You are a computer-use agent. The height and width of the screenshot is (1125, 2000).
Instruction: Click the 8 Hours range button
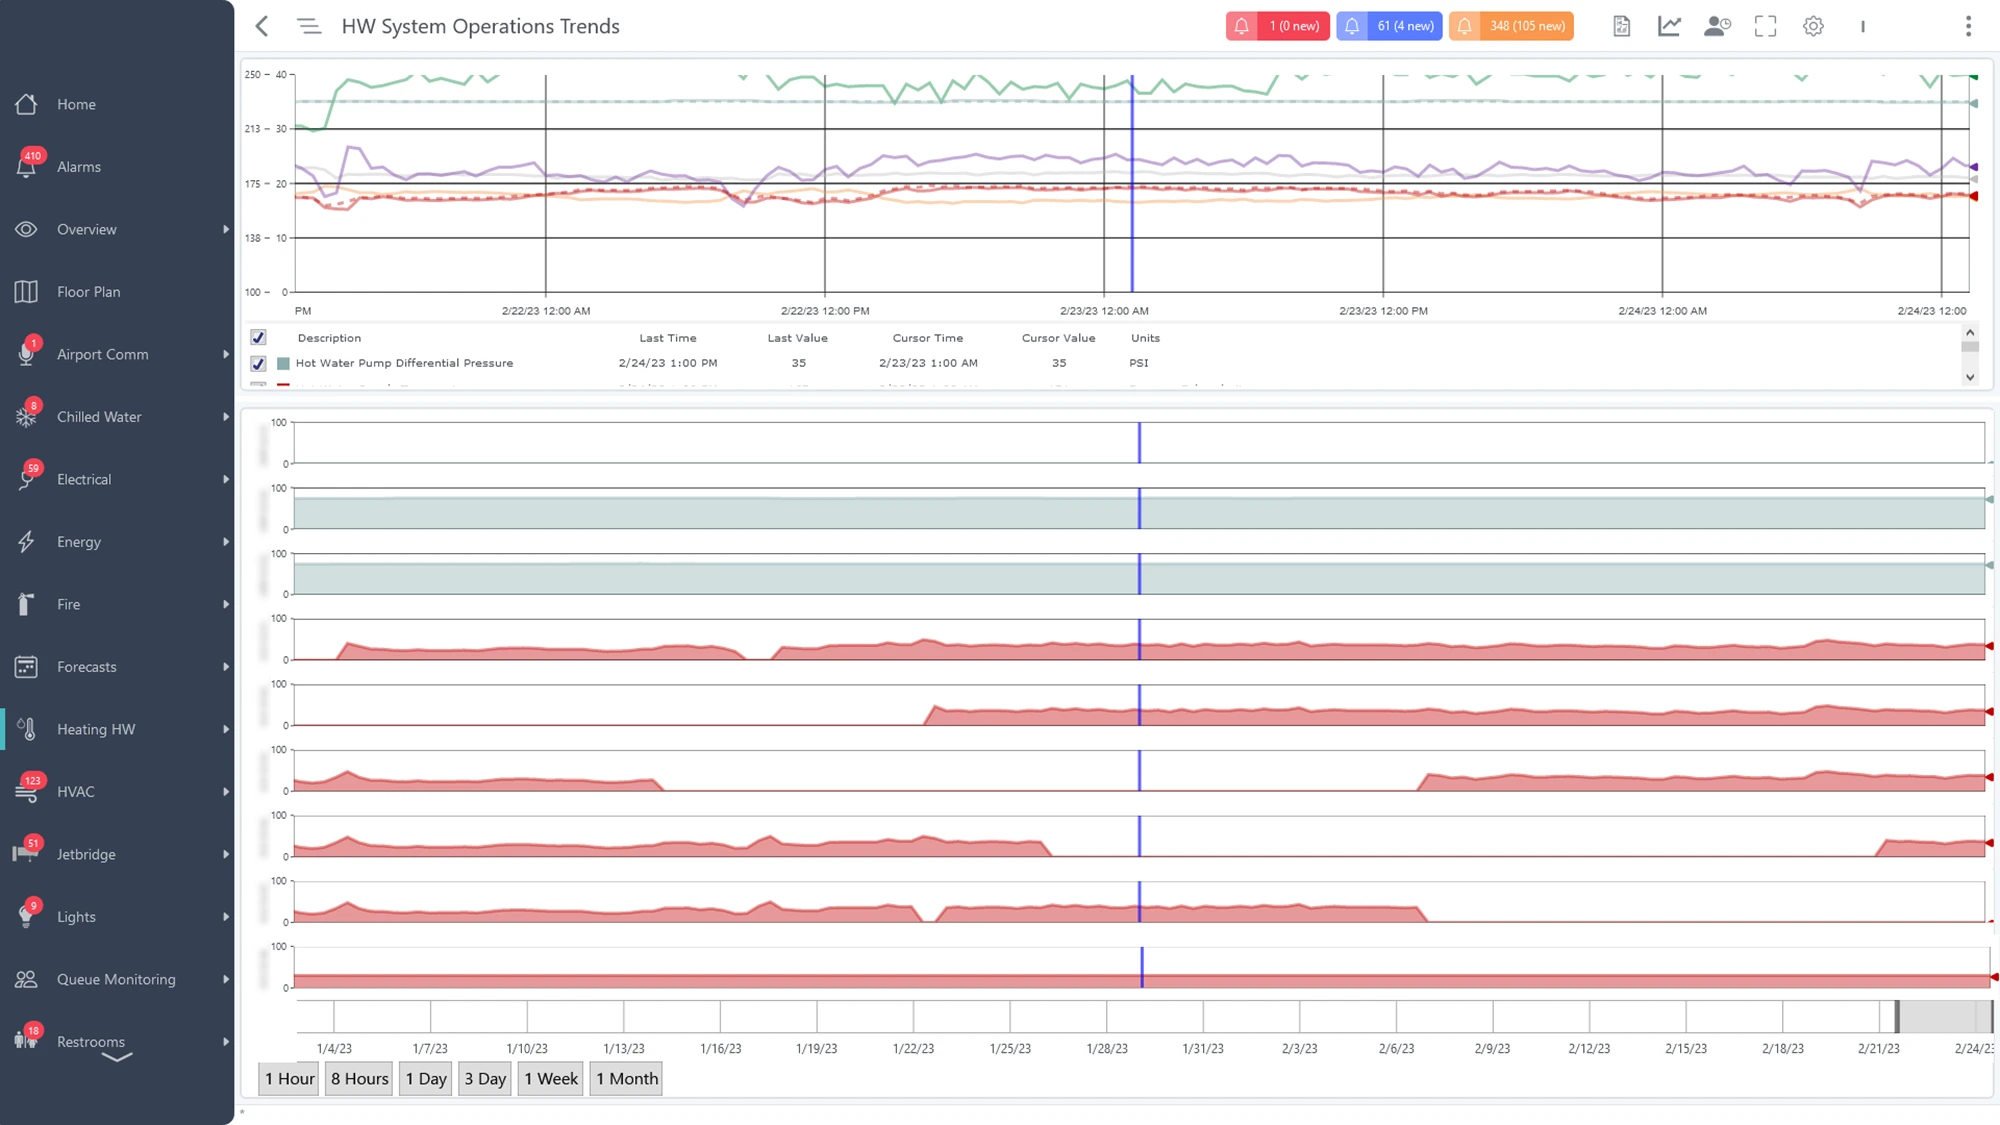pos(359,1079)
